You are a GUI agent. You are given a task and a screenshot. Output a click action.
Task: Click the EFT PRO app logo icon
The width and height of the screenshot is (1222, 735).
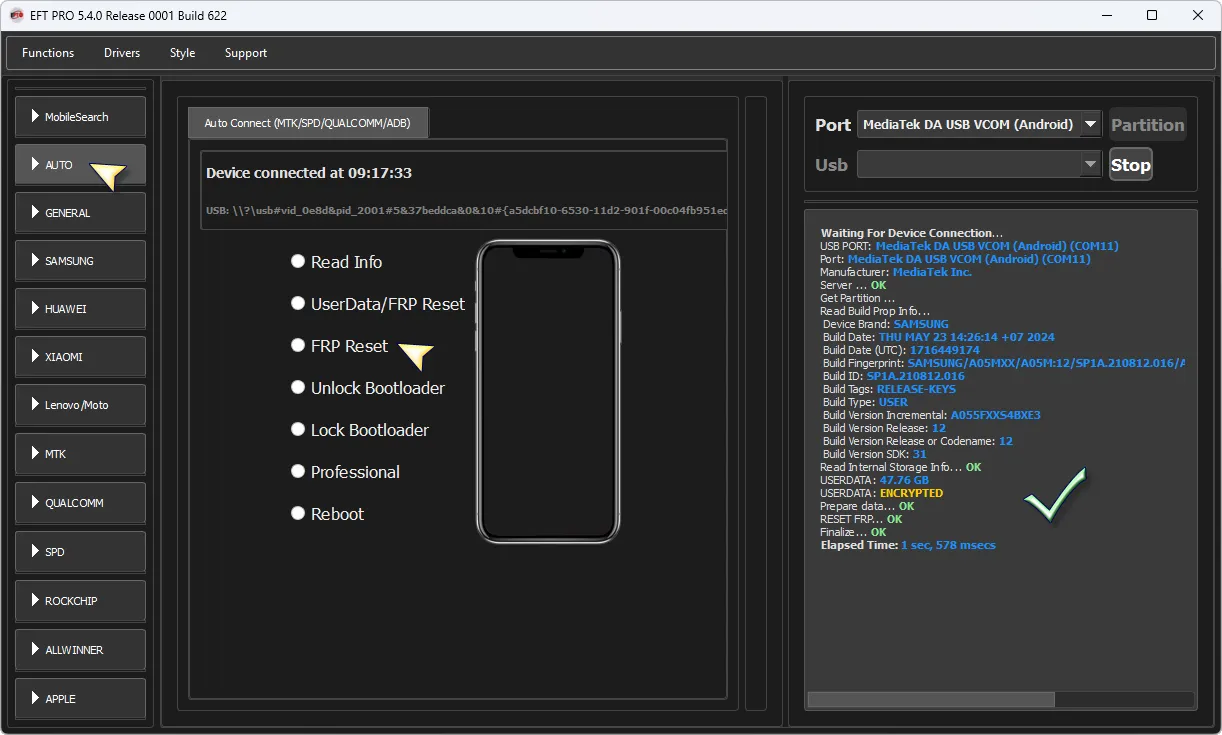(16, 15)
